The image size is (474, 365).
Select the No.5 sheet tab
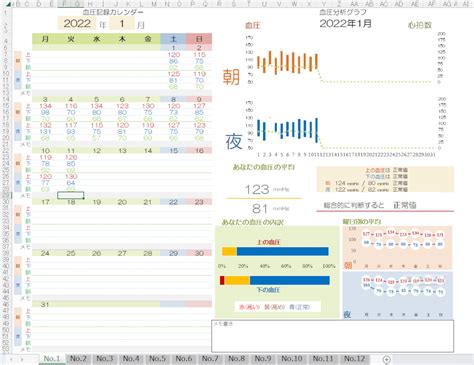pyautogui.click(x=157, y=359)
